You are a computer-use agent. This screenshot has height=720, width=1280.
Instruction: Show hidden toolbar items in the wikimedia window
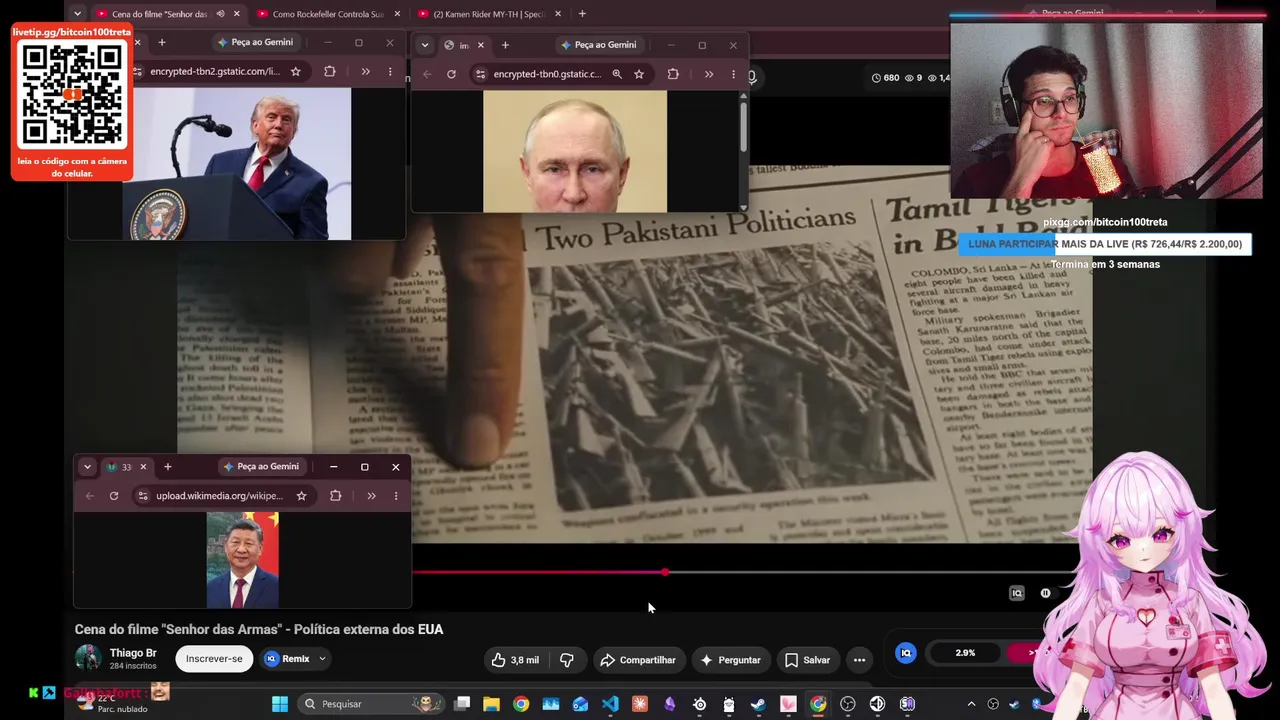click(x=371, y=496)
